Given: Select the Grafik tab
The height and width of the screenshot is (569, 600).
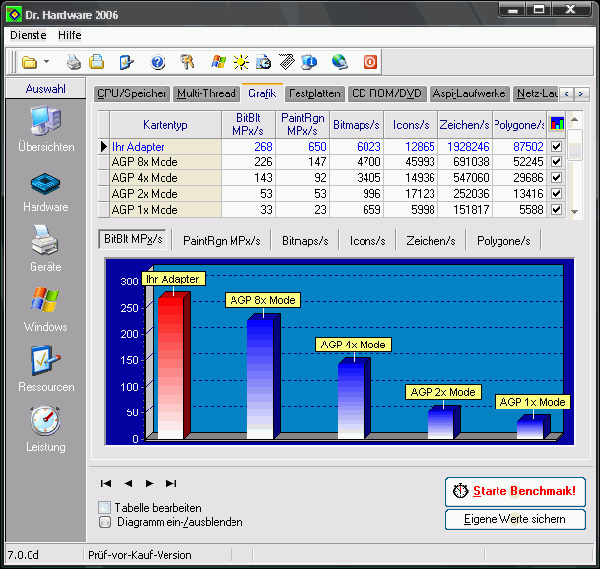Looking at the screenshot, I should click(x=262, y=93).
